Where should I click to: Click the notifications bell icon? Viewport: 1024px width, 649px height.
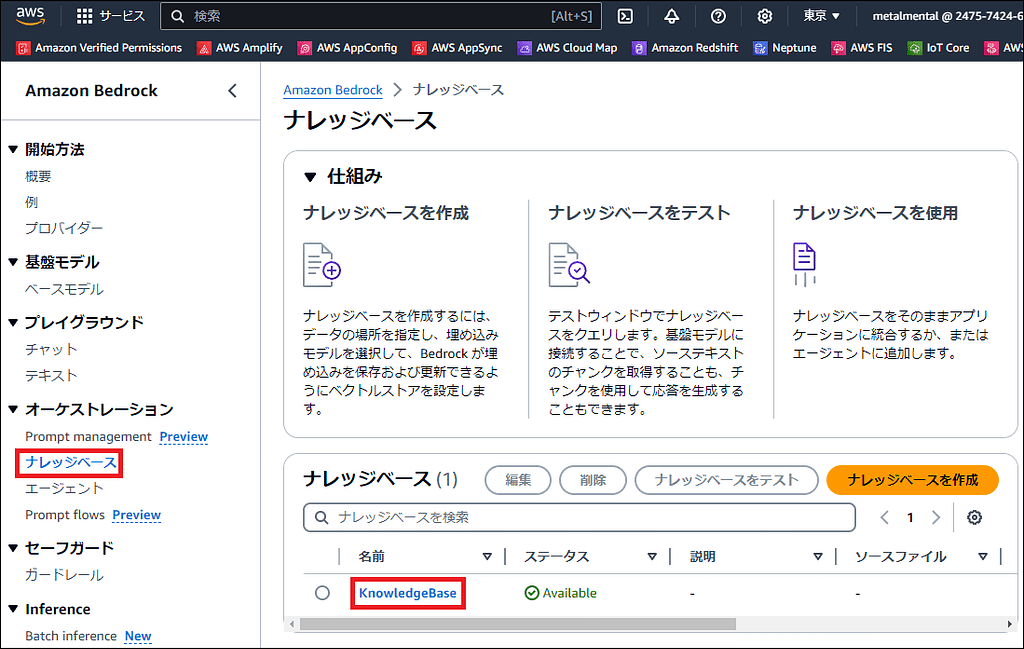(671, 16)
